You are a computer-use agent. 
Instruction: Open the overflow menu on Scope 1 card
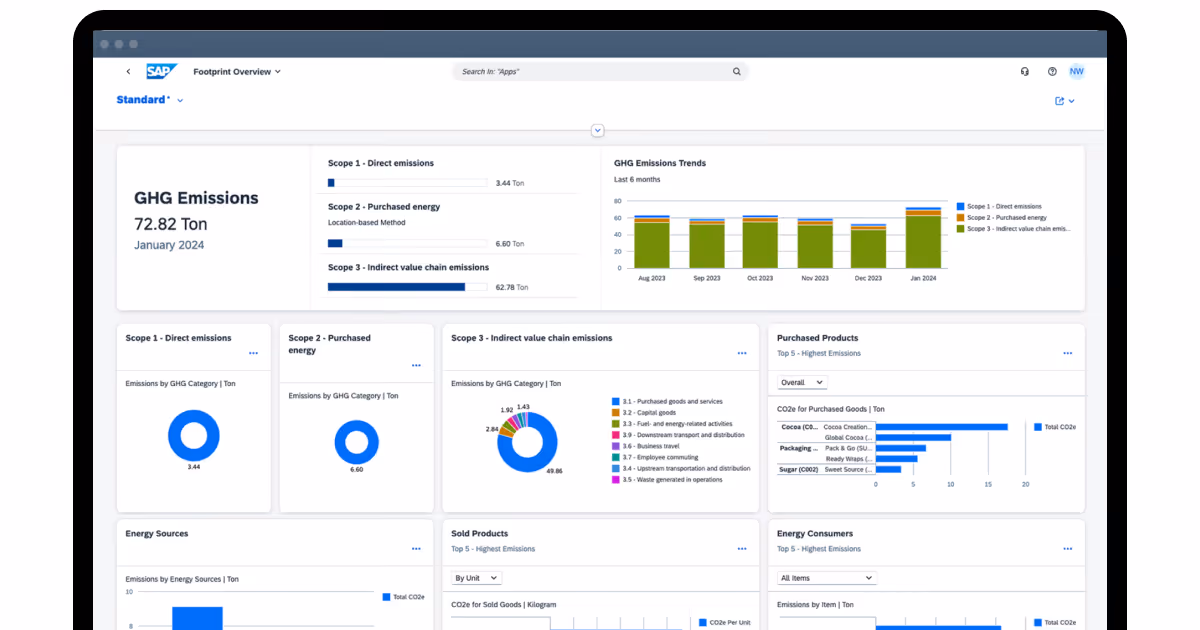click(x=253, y=353)
